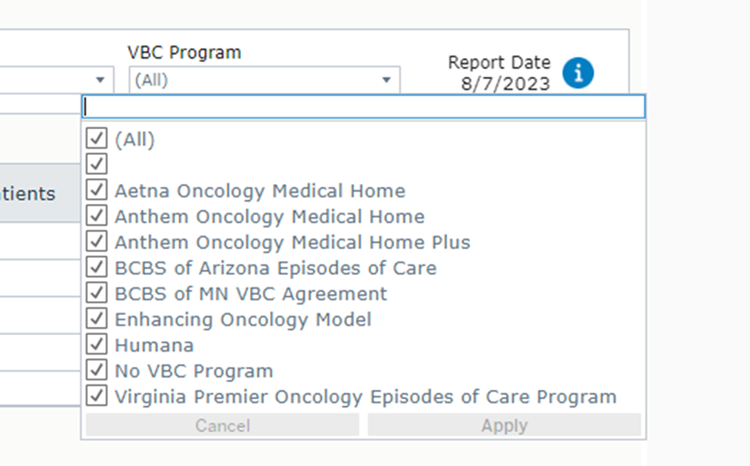Image resolution: width=750 pixels, height=466 pixels.
Task: Deselect Anthem Oncology Medical Home Plus
Action: click(97, 242)
